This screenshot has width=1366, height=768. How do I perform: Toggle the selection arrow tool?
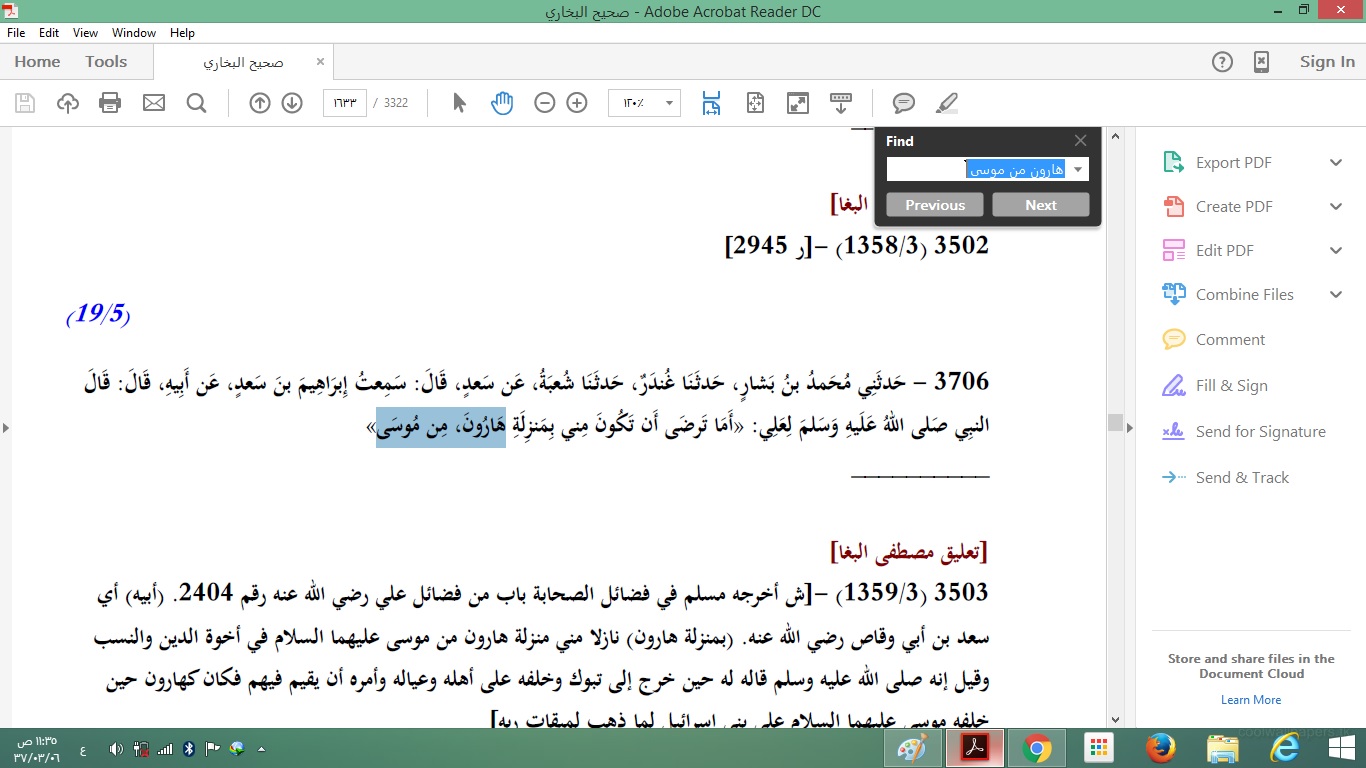coord(460,103)
